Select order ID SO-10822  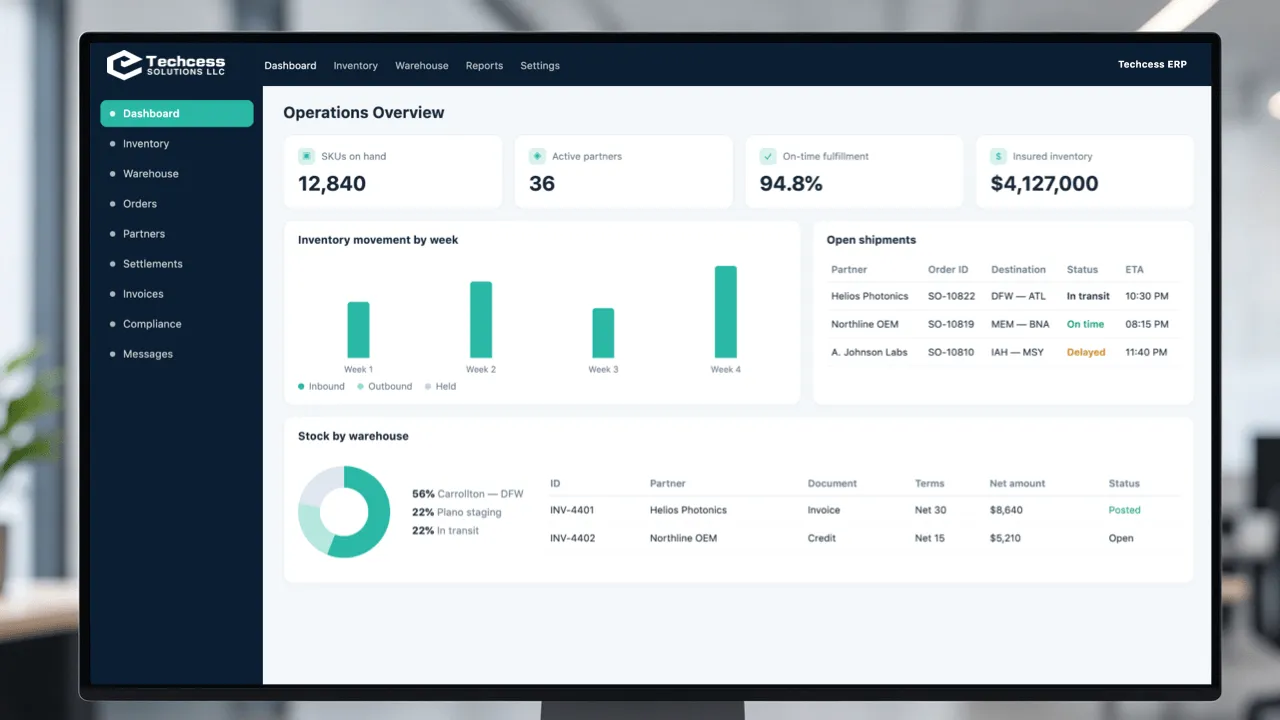click(x=951, y=296)
